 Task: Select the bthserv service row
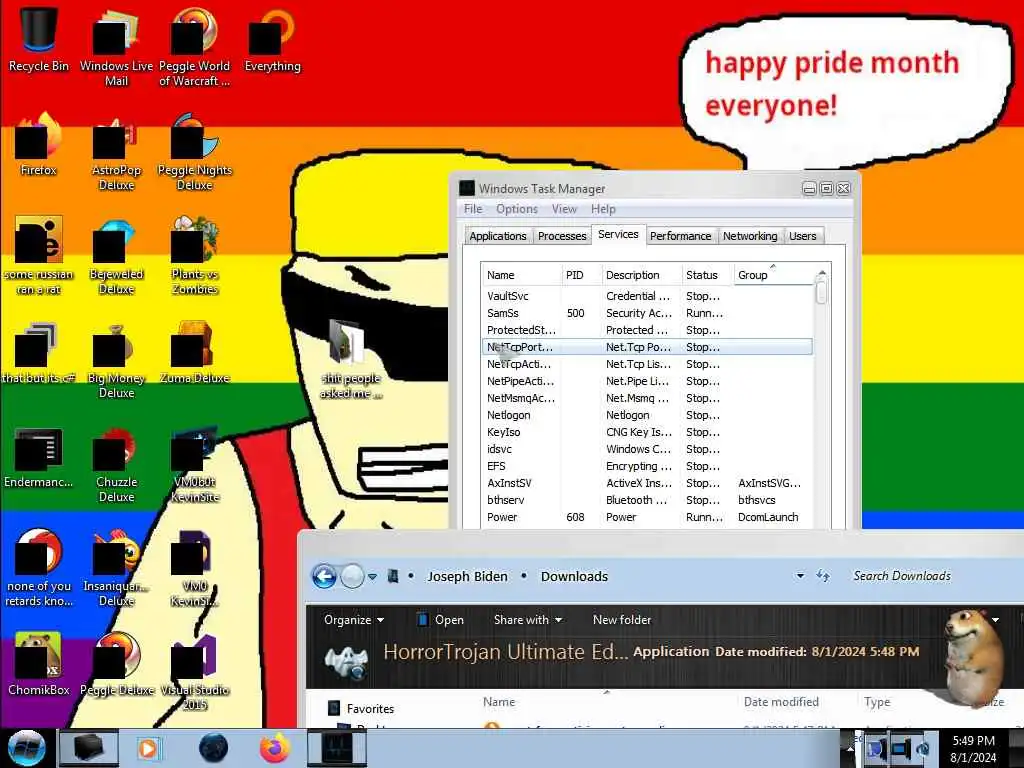647,500
